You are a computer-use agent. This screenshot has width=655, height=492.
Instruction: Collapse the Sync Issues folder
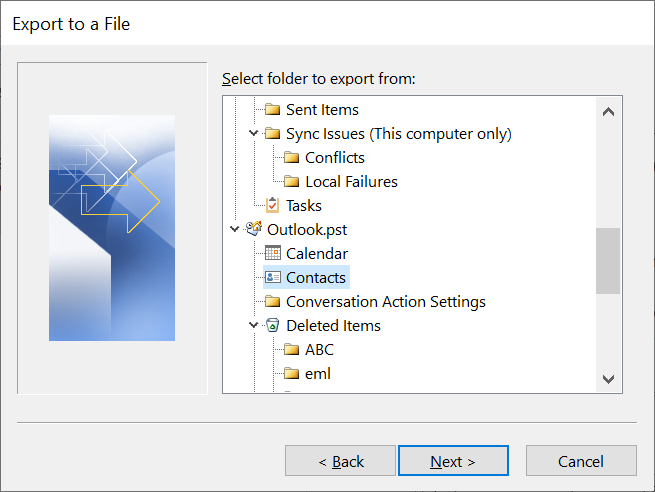click(253, 133)
